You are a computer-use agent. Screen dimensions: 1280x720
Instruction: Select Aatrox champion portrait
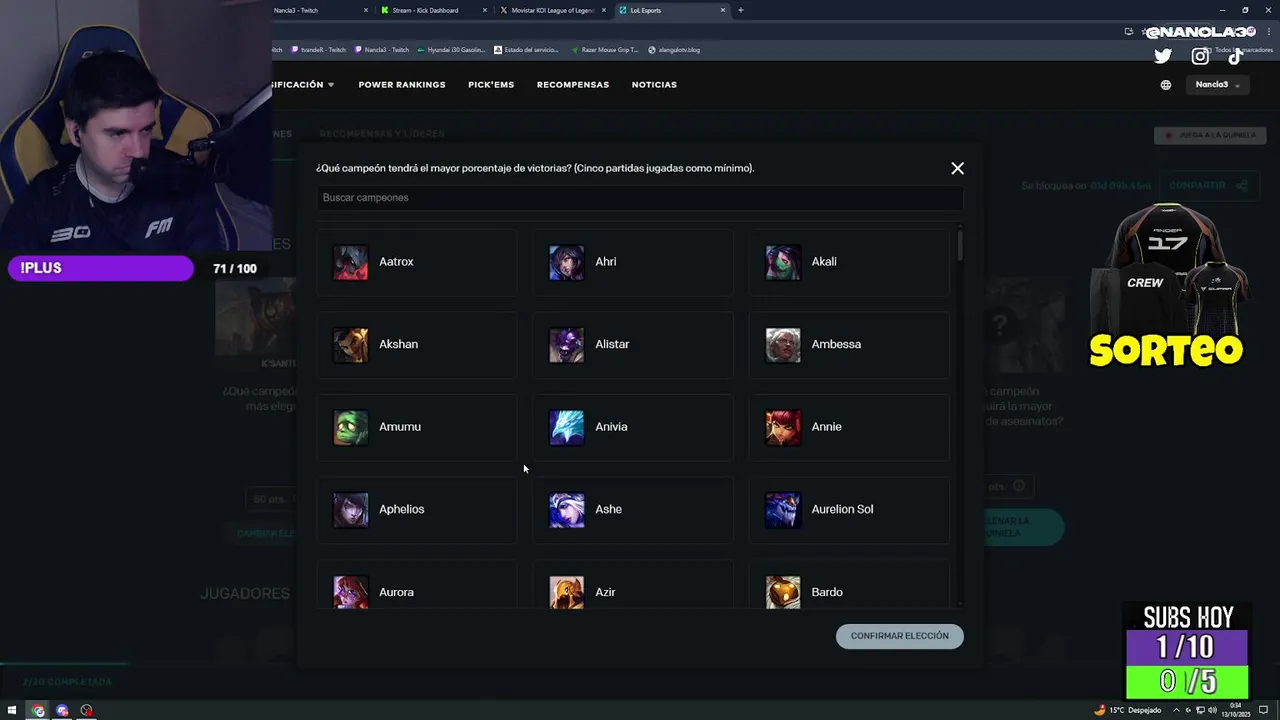pyautogui.click(x=350, y=262)
